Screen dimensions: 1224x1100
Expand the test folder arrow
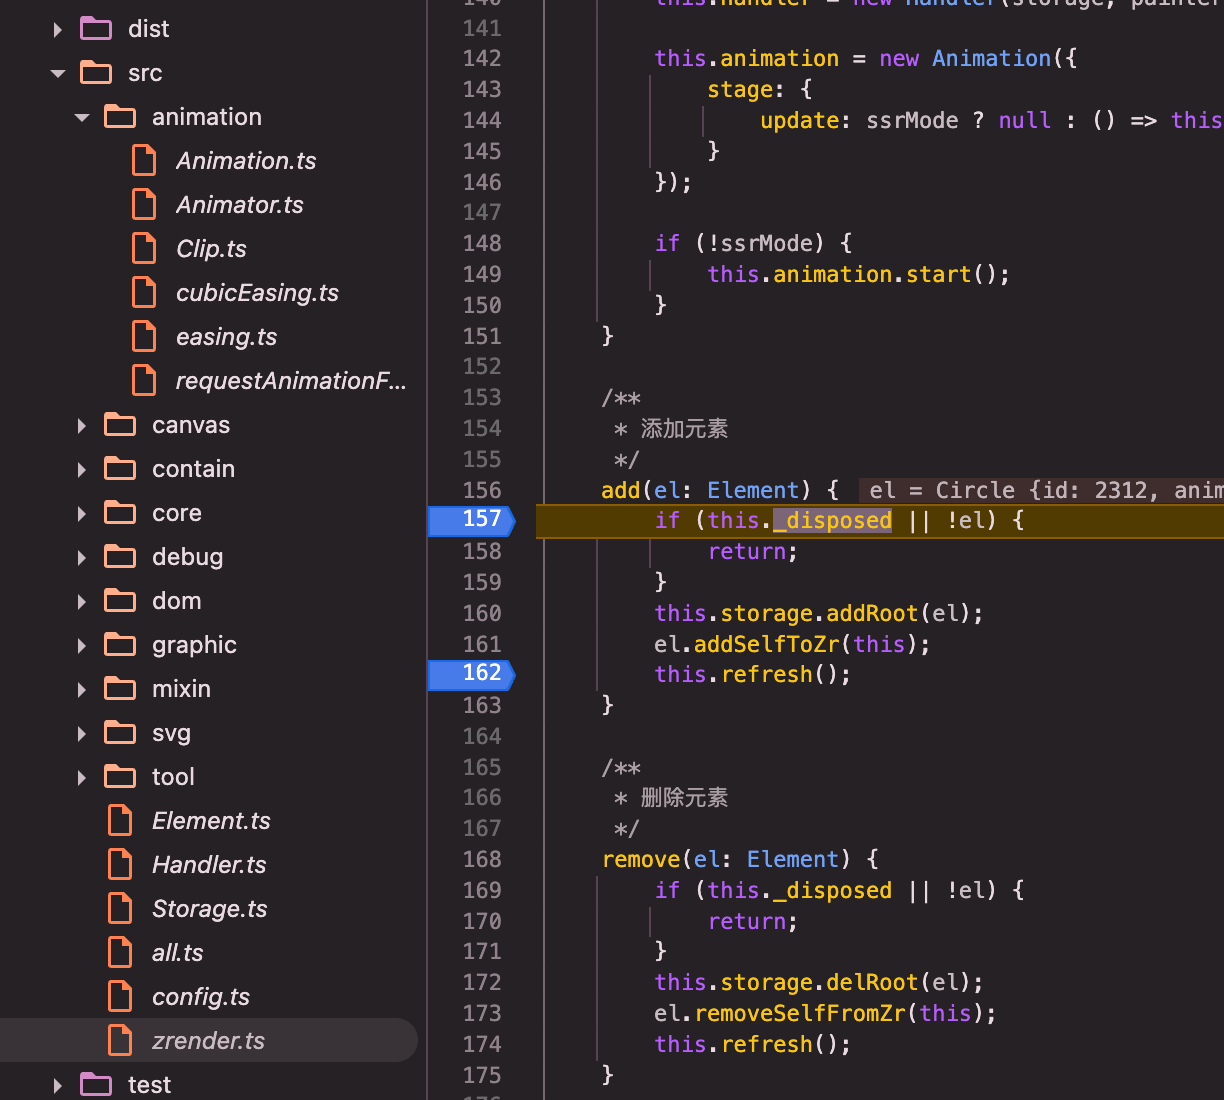[x=58, y=1085]
